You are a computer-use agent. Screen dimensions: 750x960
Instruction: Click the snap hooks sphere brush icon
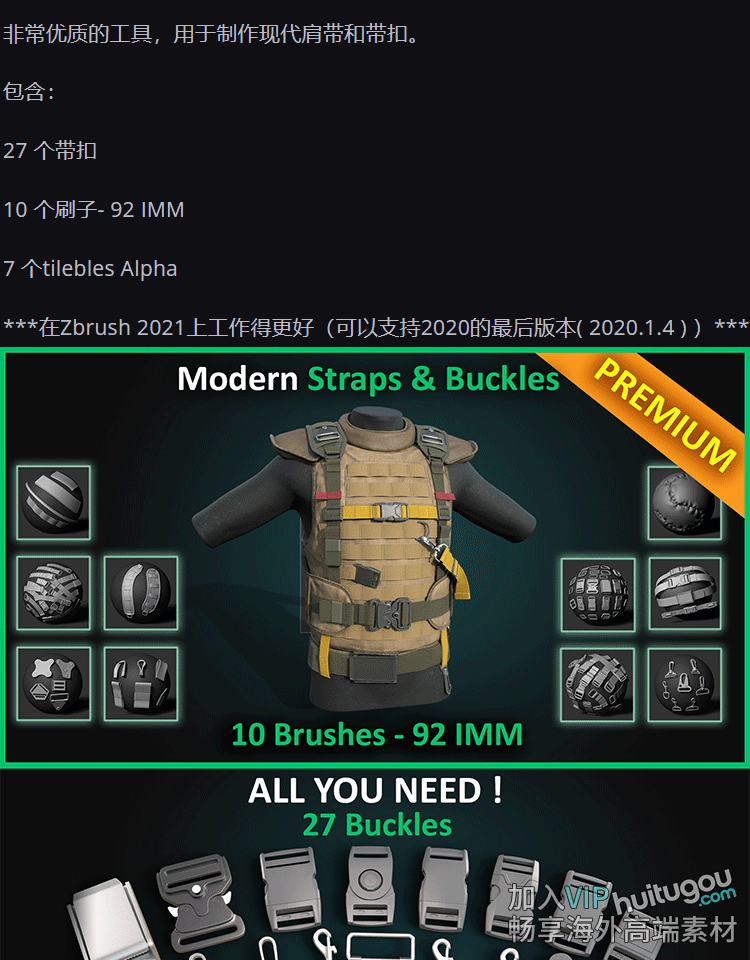coord(685,685)
